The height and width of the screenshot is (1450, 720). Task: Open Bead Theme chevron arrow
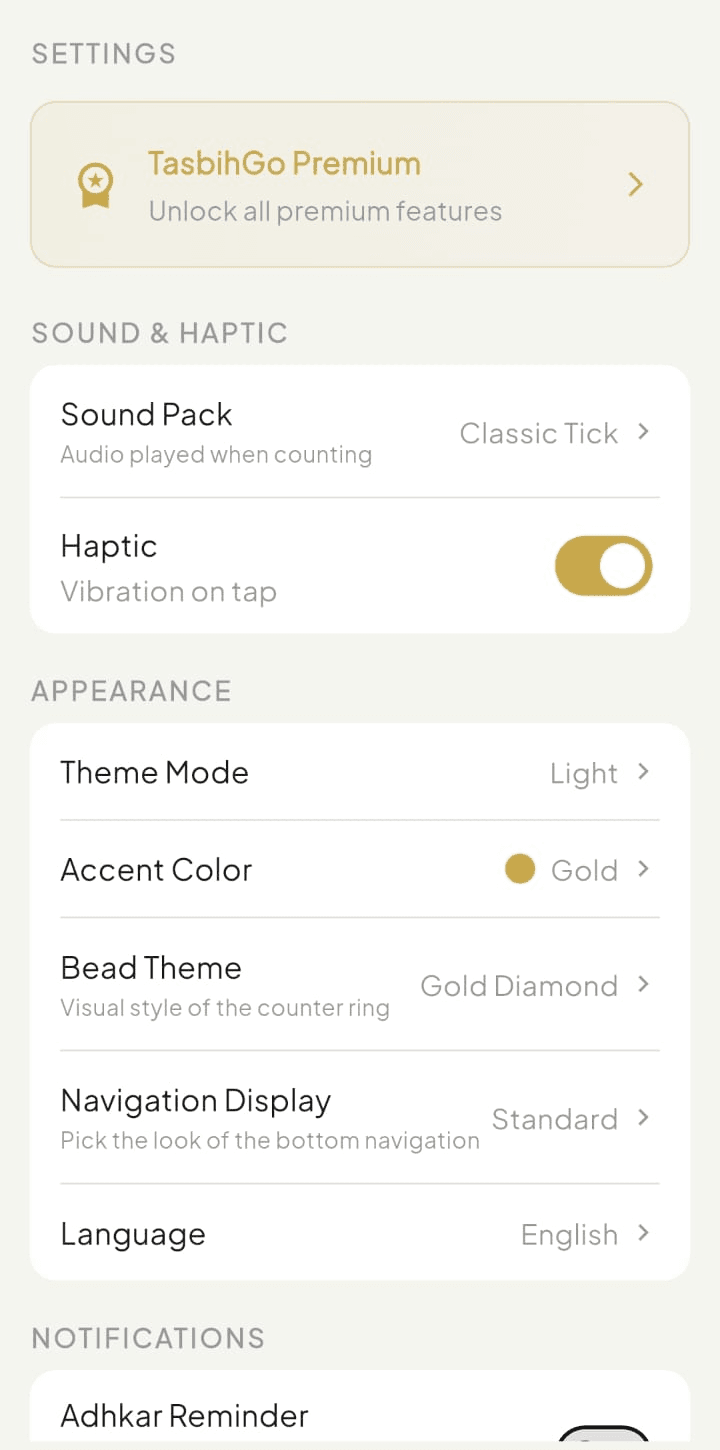[643, 985]
